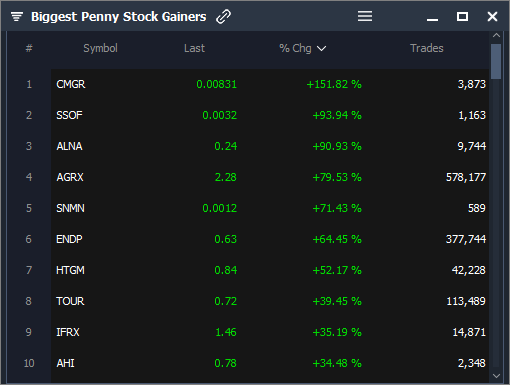Toggle the % Chg sort direction chevron

coord(321,49)
